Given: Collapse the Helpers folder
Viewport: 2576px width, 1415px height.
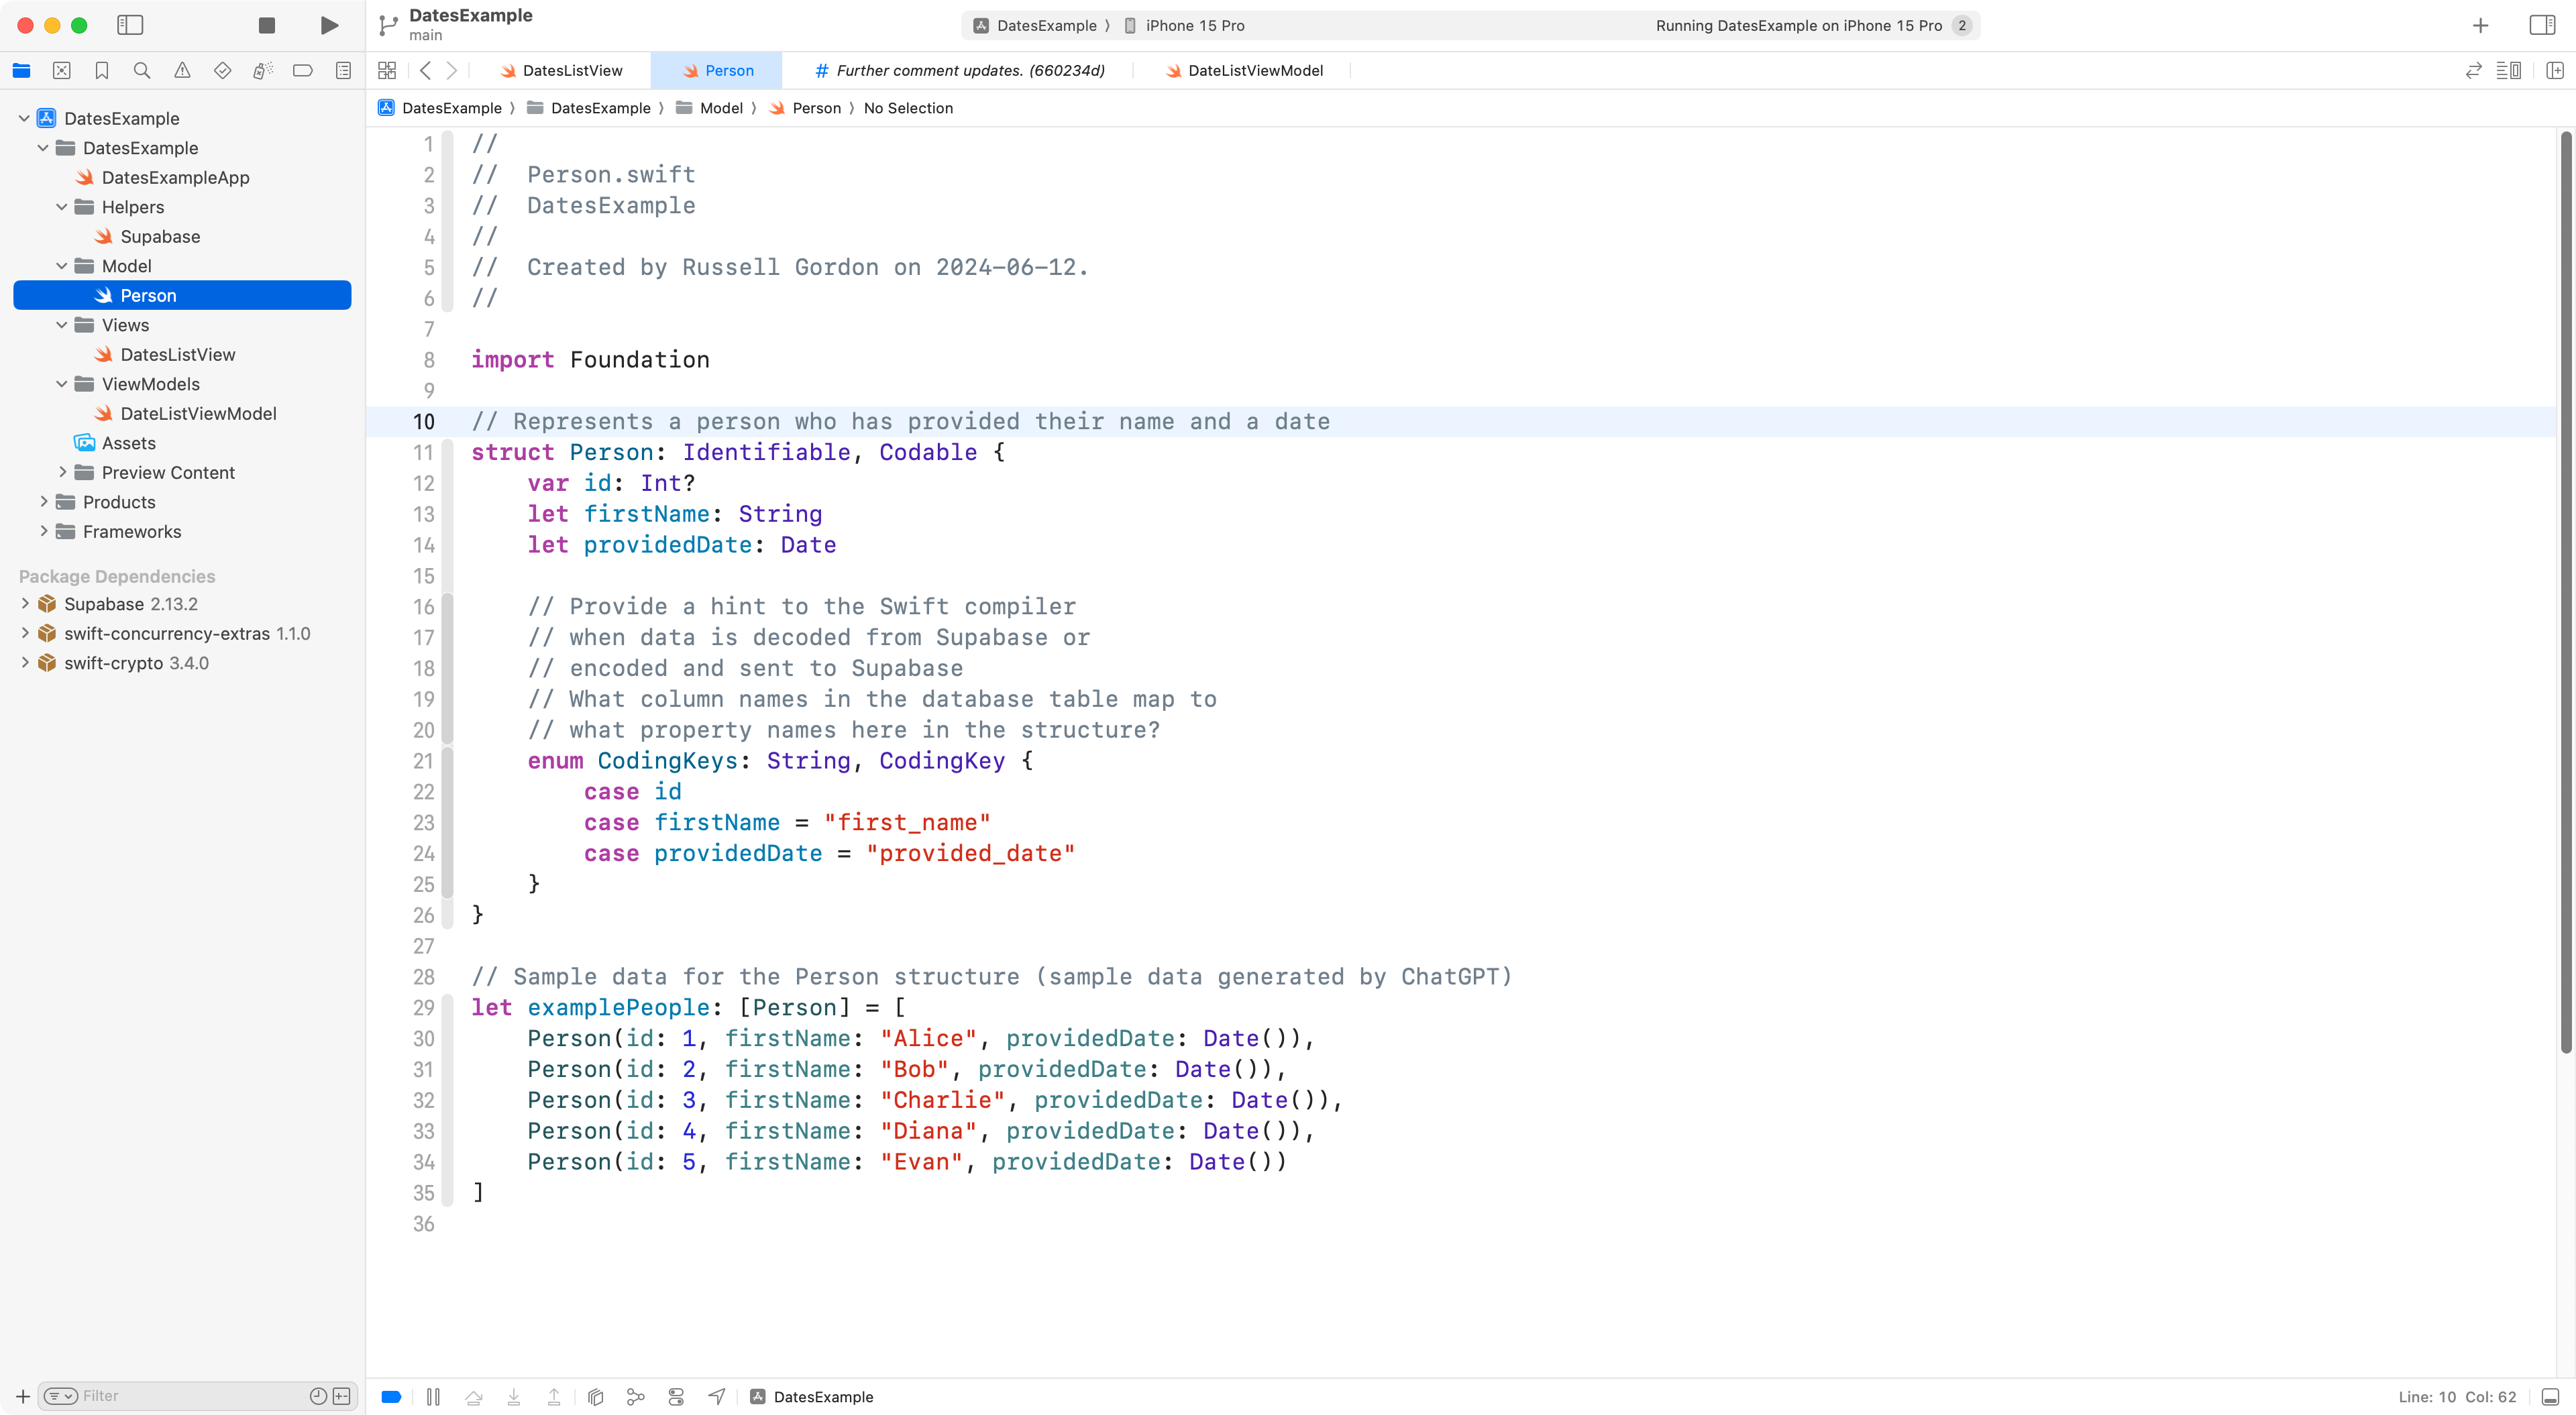Looking at the screenshot, I should pos(62,207).
